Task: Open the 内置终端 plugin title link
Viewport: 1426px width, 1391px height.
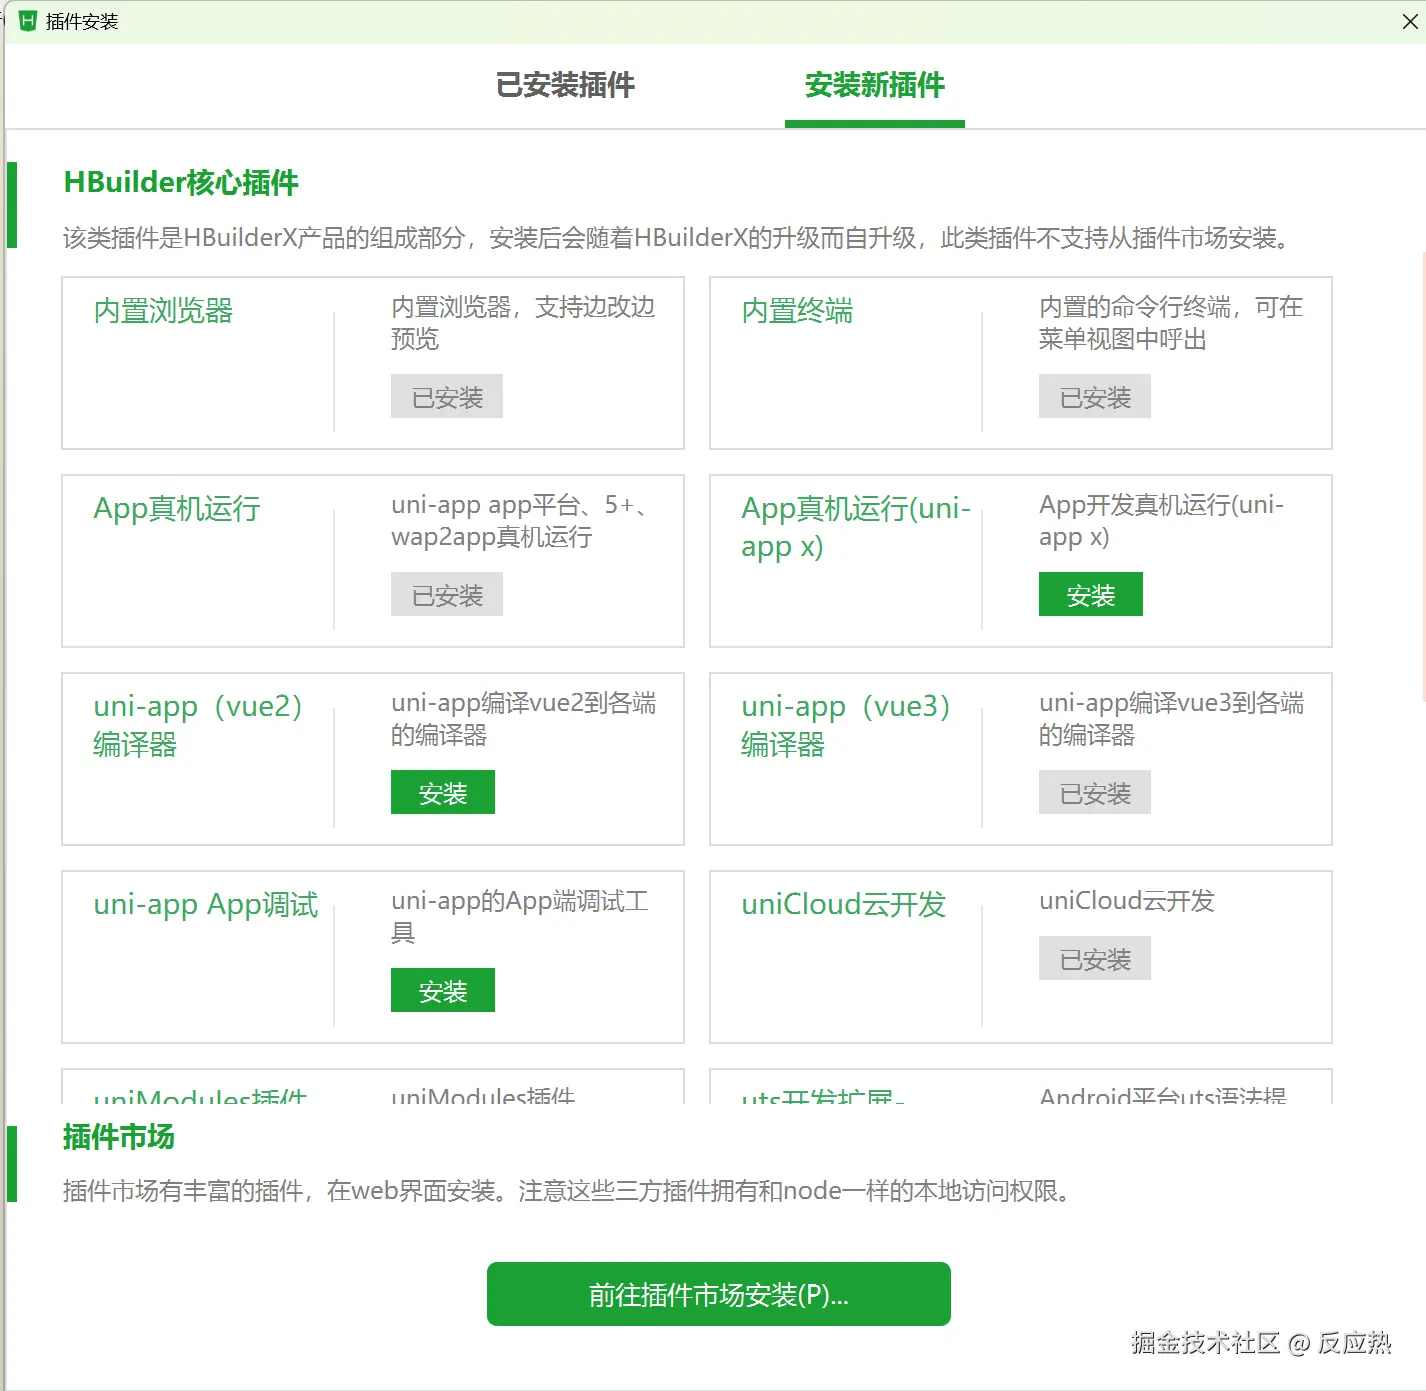Action: (797, 311)
